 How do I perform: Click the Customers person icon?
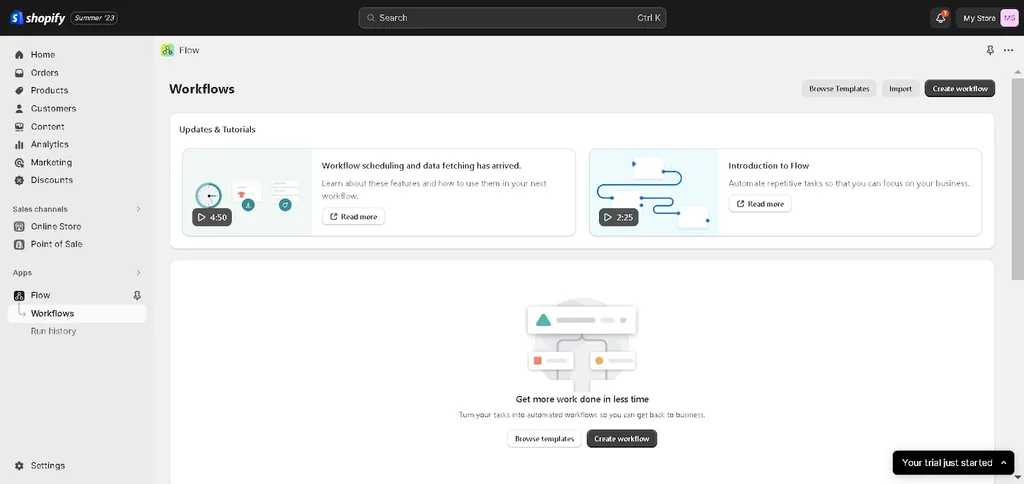(x=19, y=108)
